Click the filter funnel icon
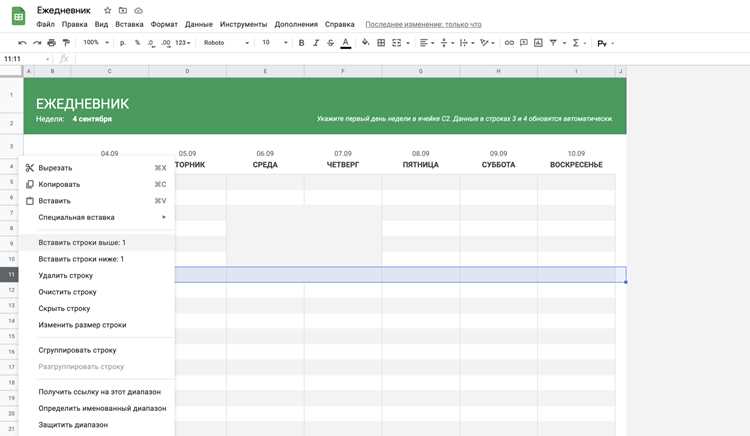The height and width of the screenshot is (436, 750). (x=553, y=43)
